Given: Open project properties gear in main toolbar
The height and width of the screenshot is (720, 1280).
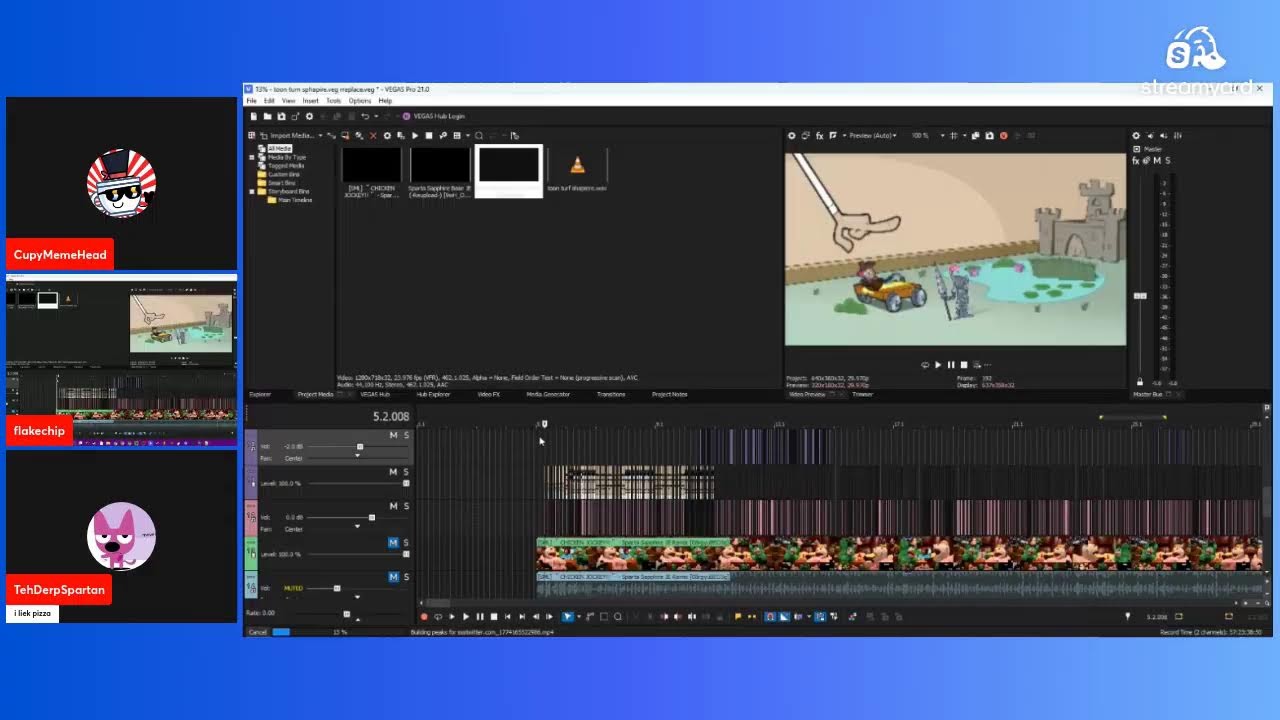Looking at the screenshot, I should click(309, 116).
